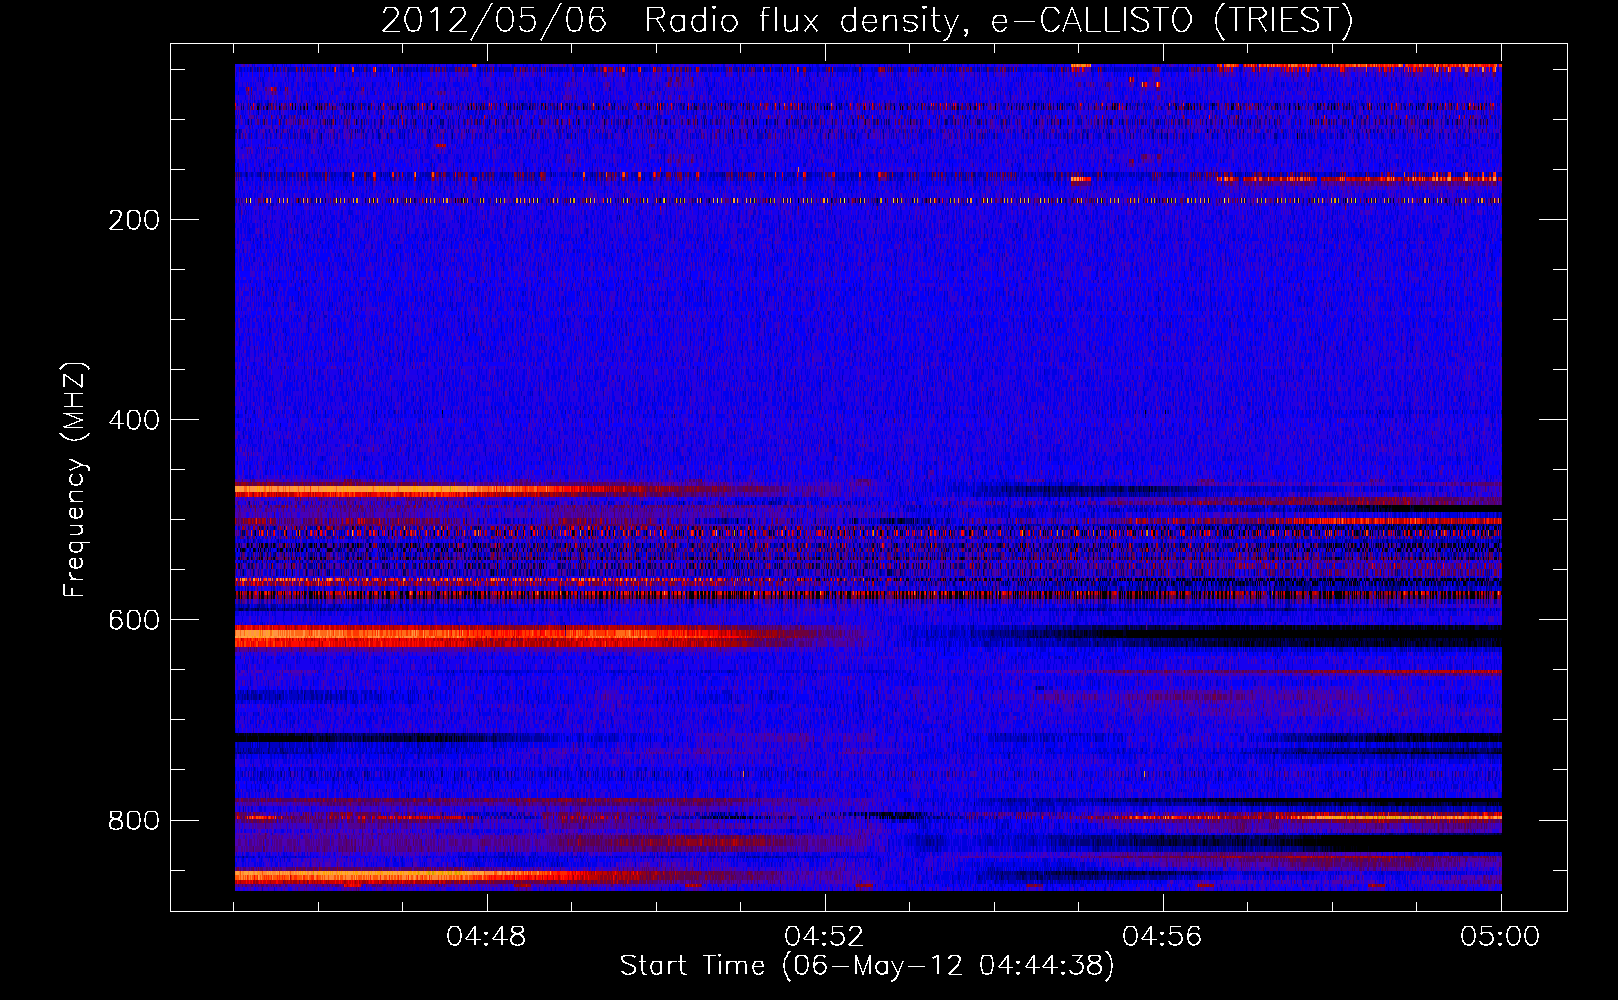Click the 'Frequency (MHZ)' axis label
The image size is (1618, 1000).
click(74, 479)
